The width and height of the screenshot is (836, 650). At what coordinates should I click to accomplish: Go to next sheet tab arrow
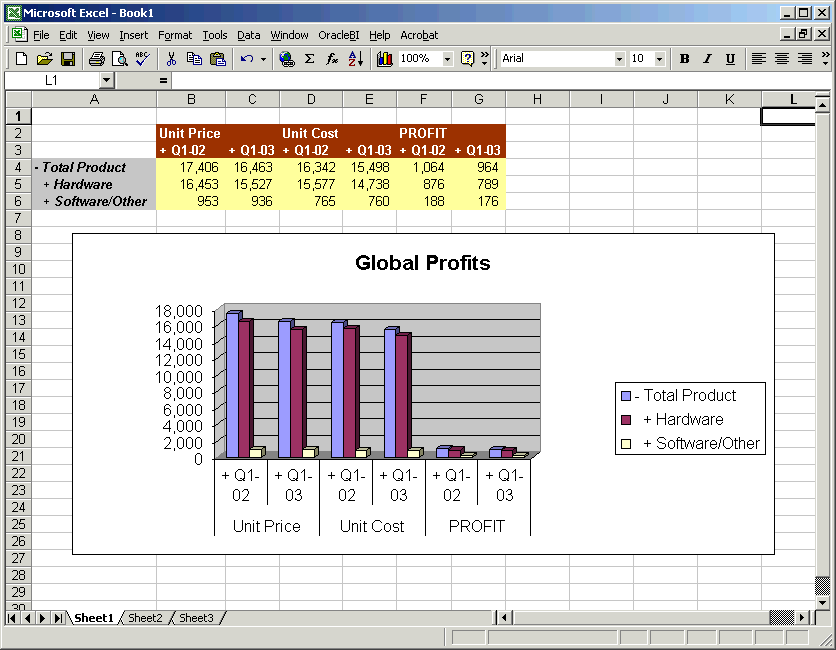(x=42, y=618)
